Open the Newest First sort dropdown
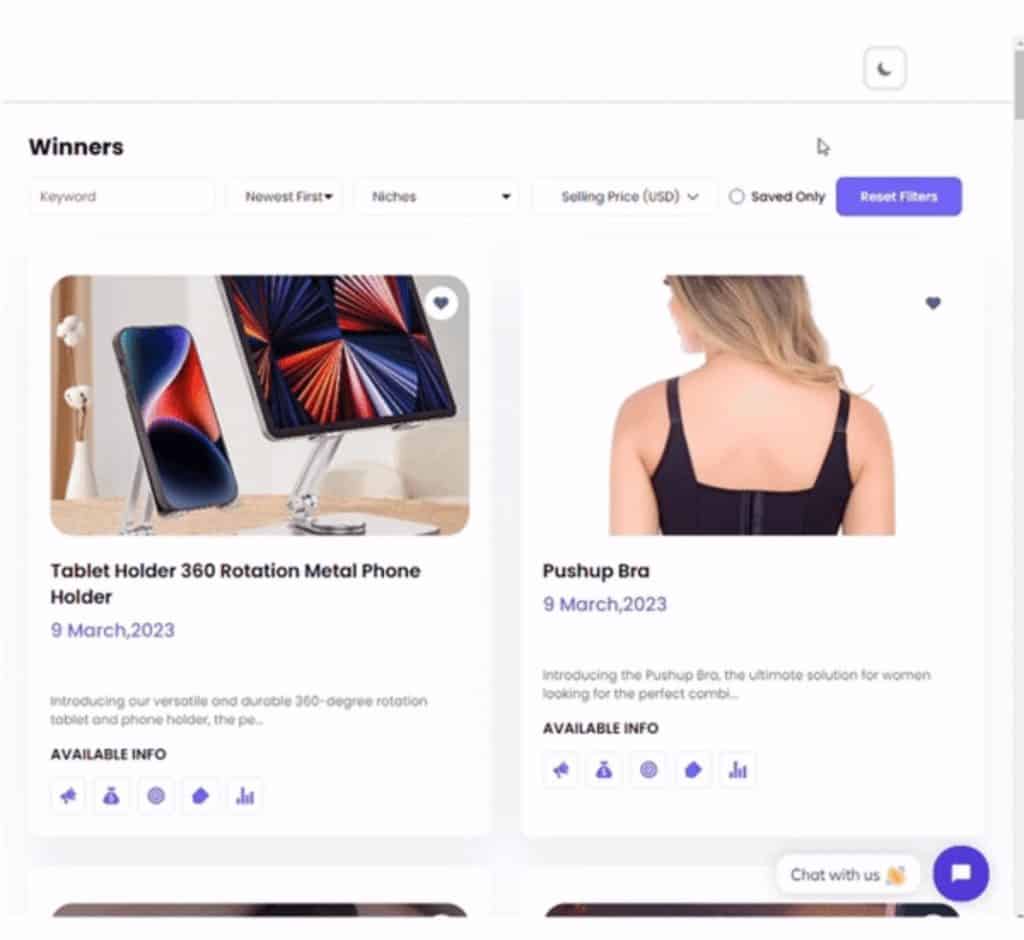The image size is (1024, 940). (x=287, y=197)
